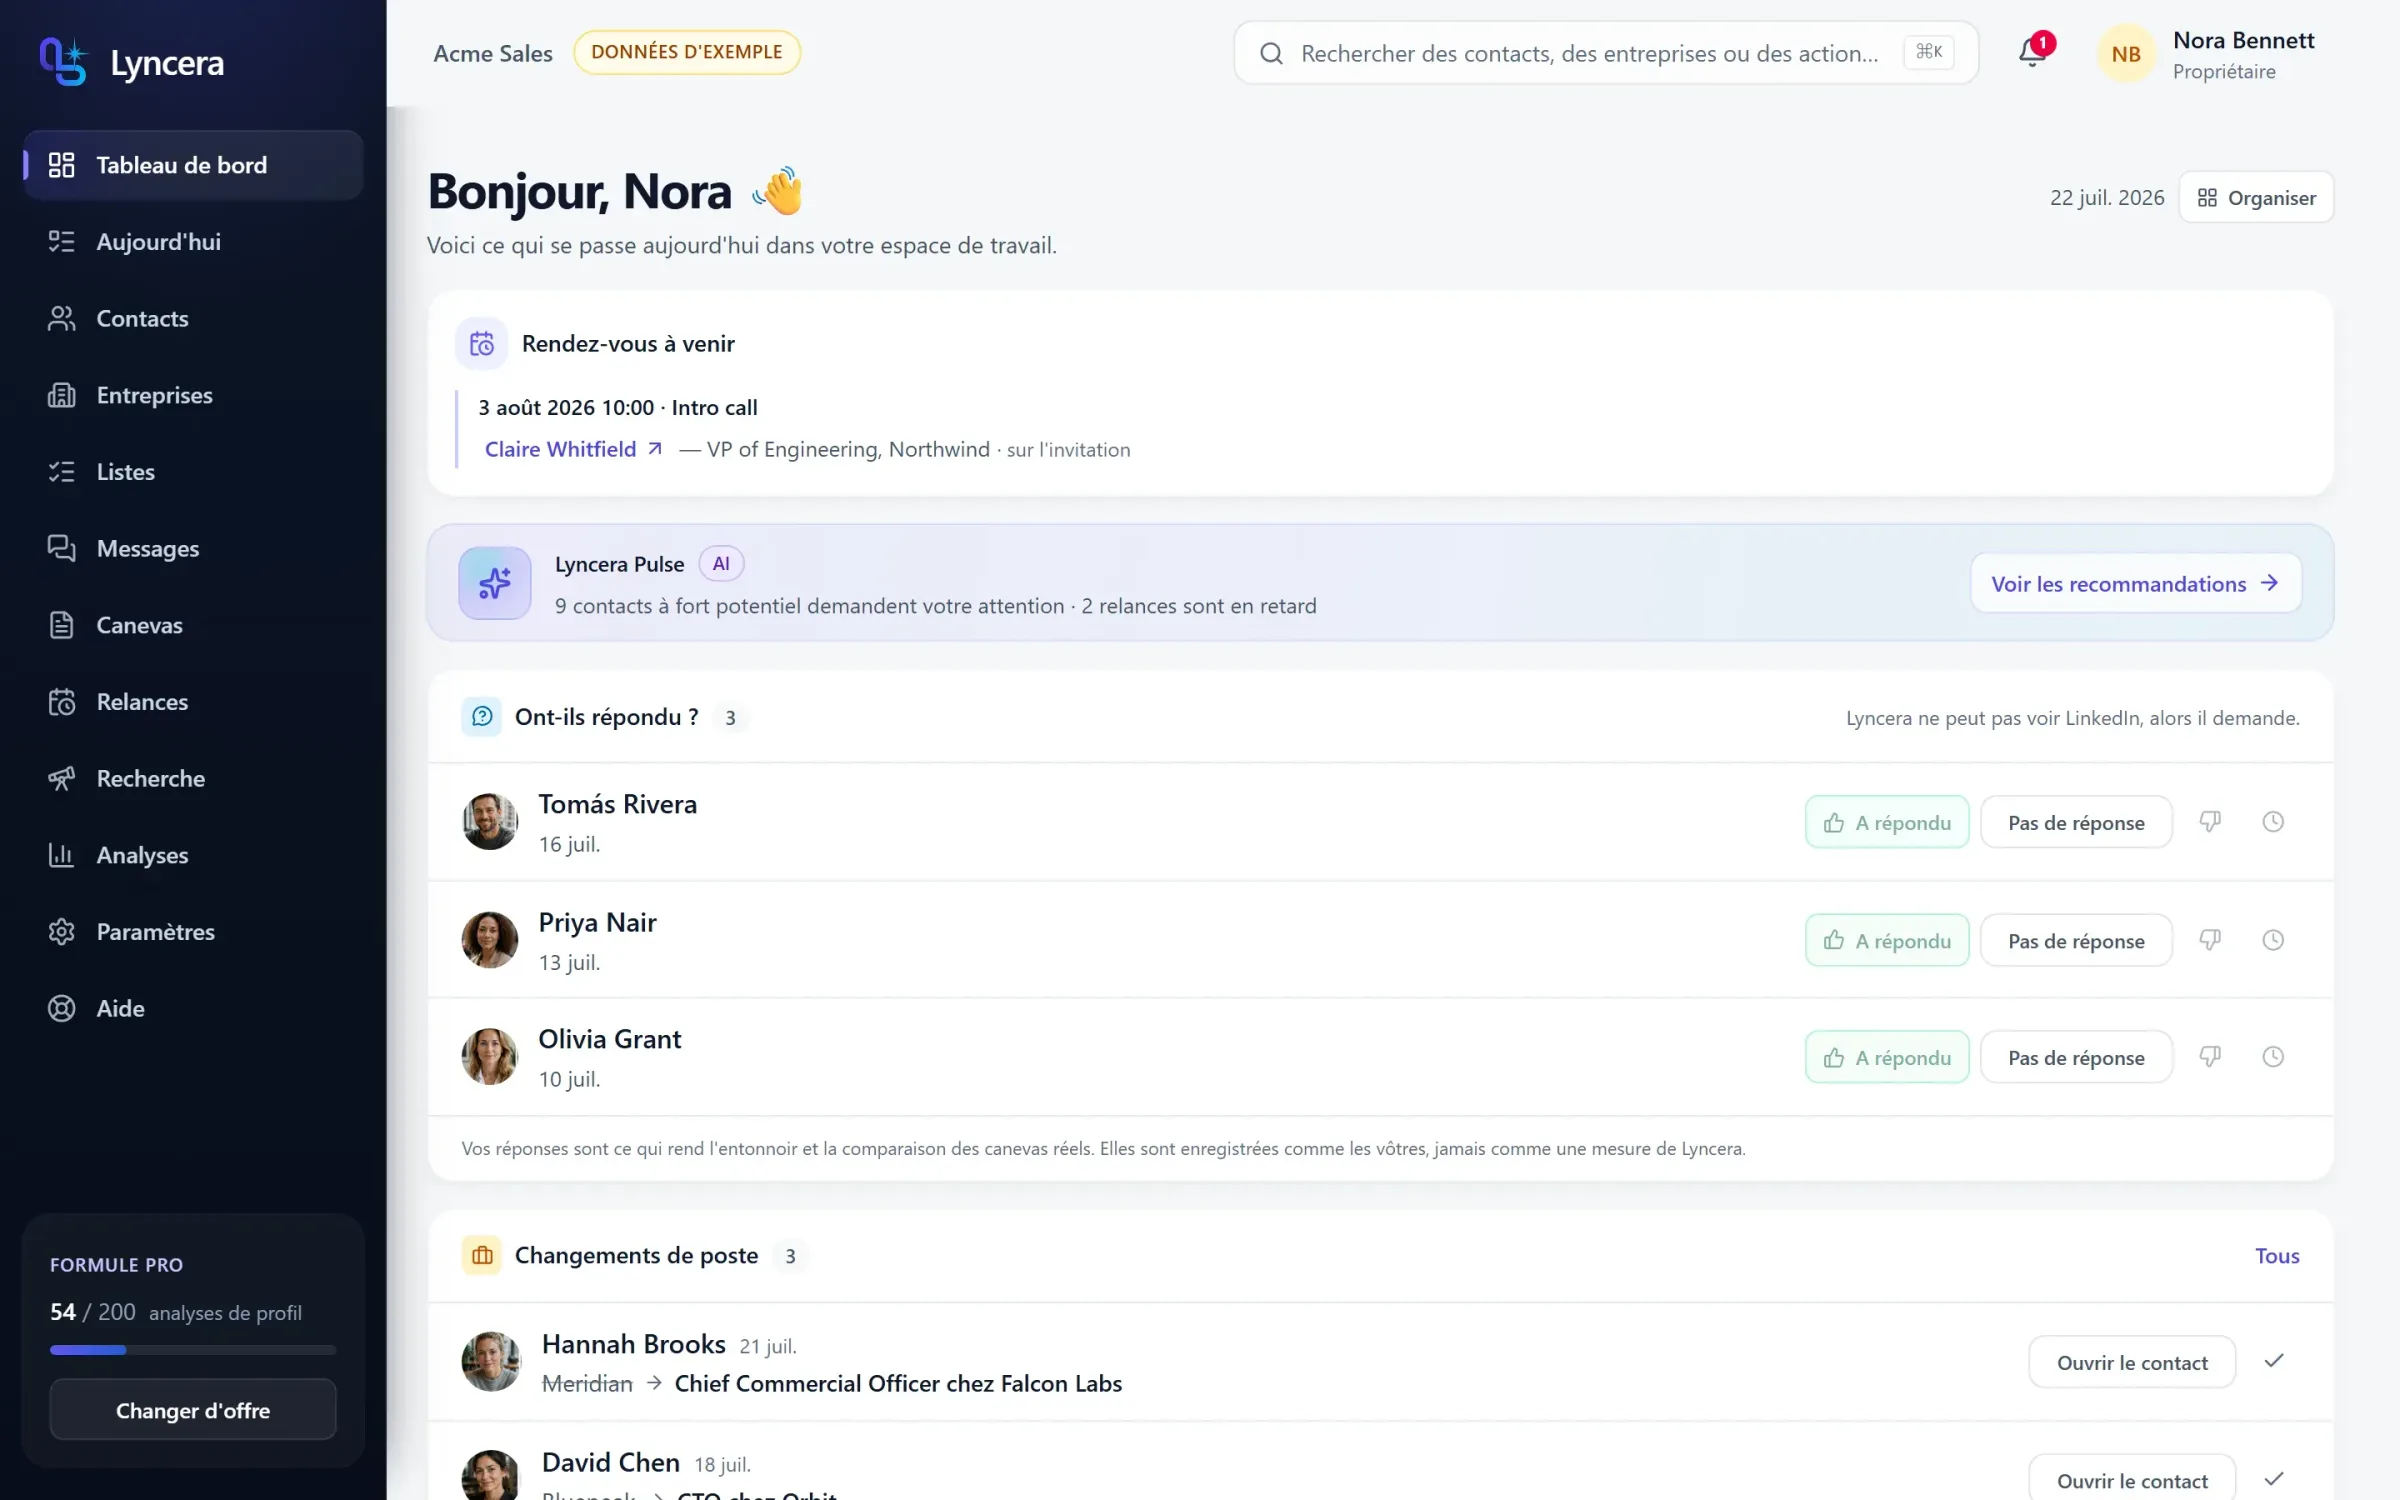Focus the contact search field
The height and width of the screenshot is (1500, 2400).
click(x=1606, y=53)
